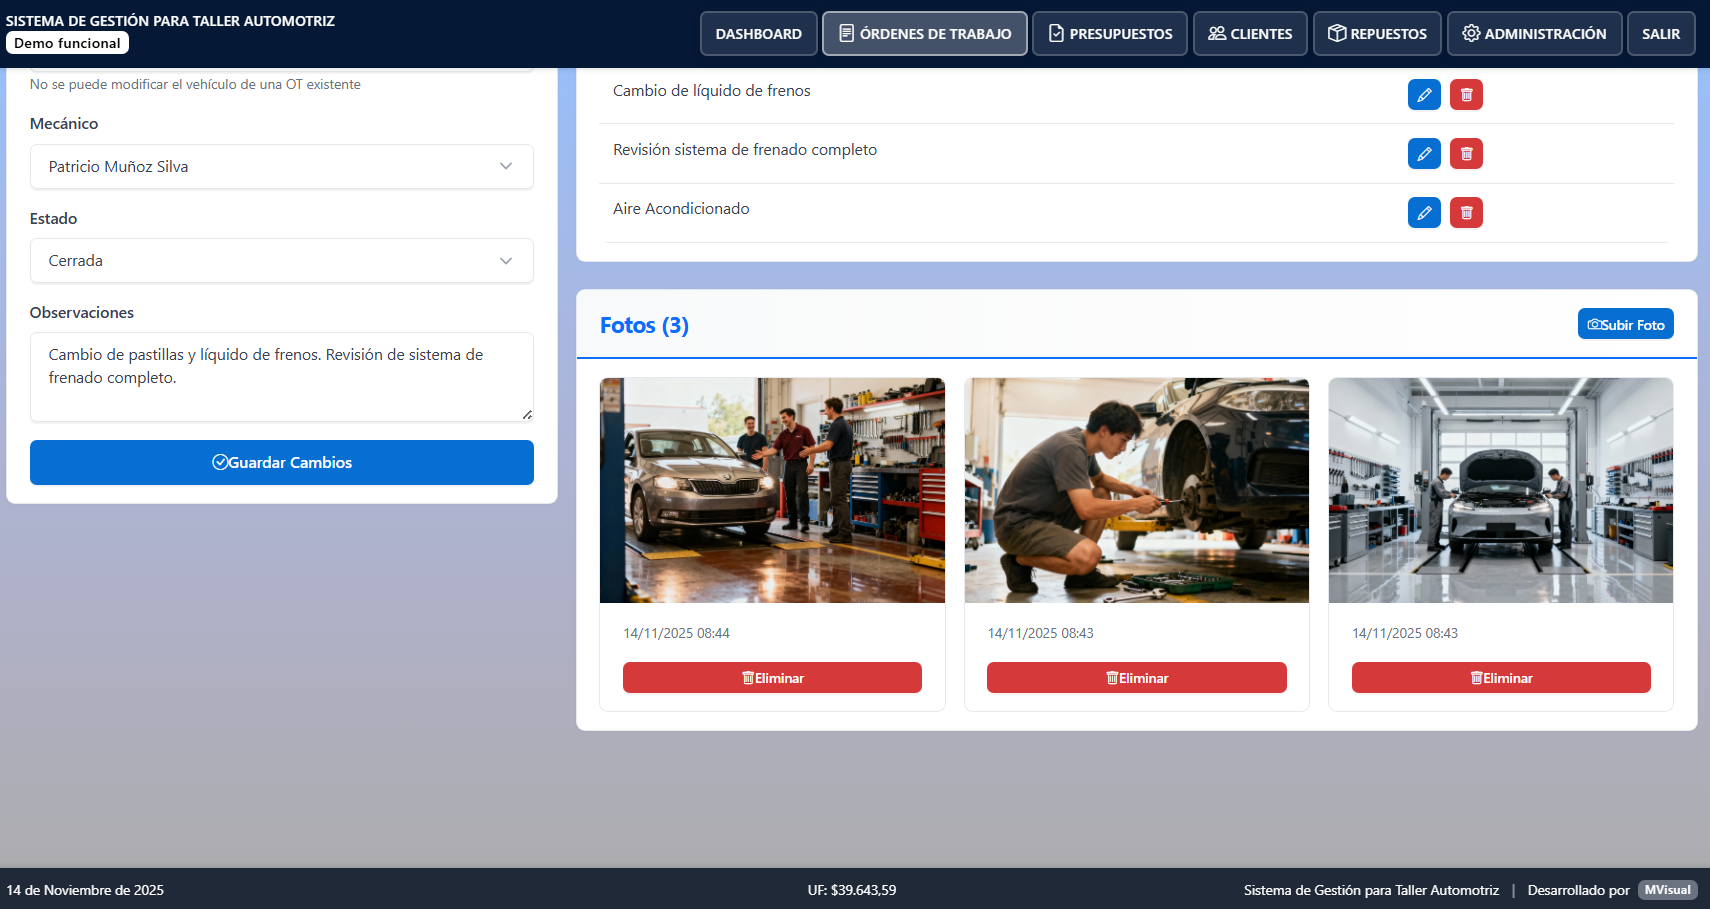1710x909 pixels.
Task: Open Administración settings
Action: (1534, 34)
